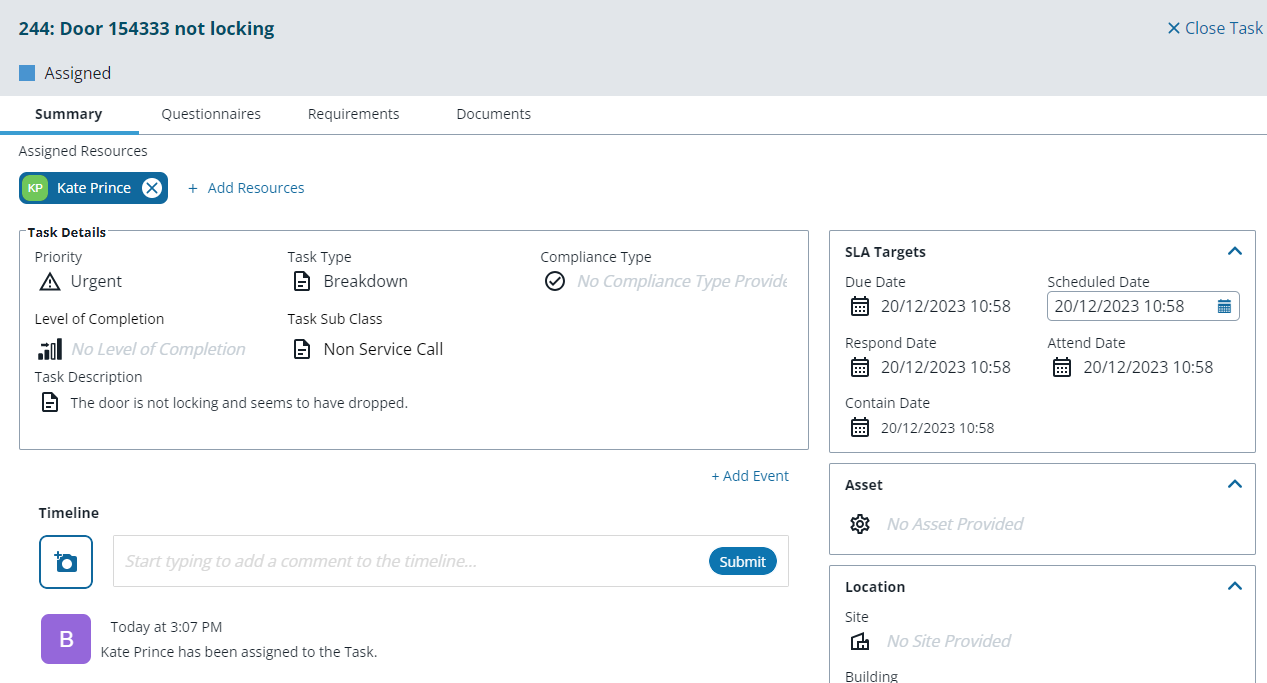
Task: Collapse the SLA Targets panel
Action: [1234, 252]
